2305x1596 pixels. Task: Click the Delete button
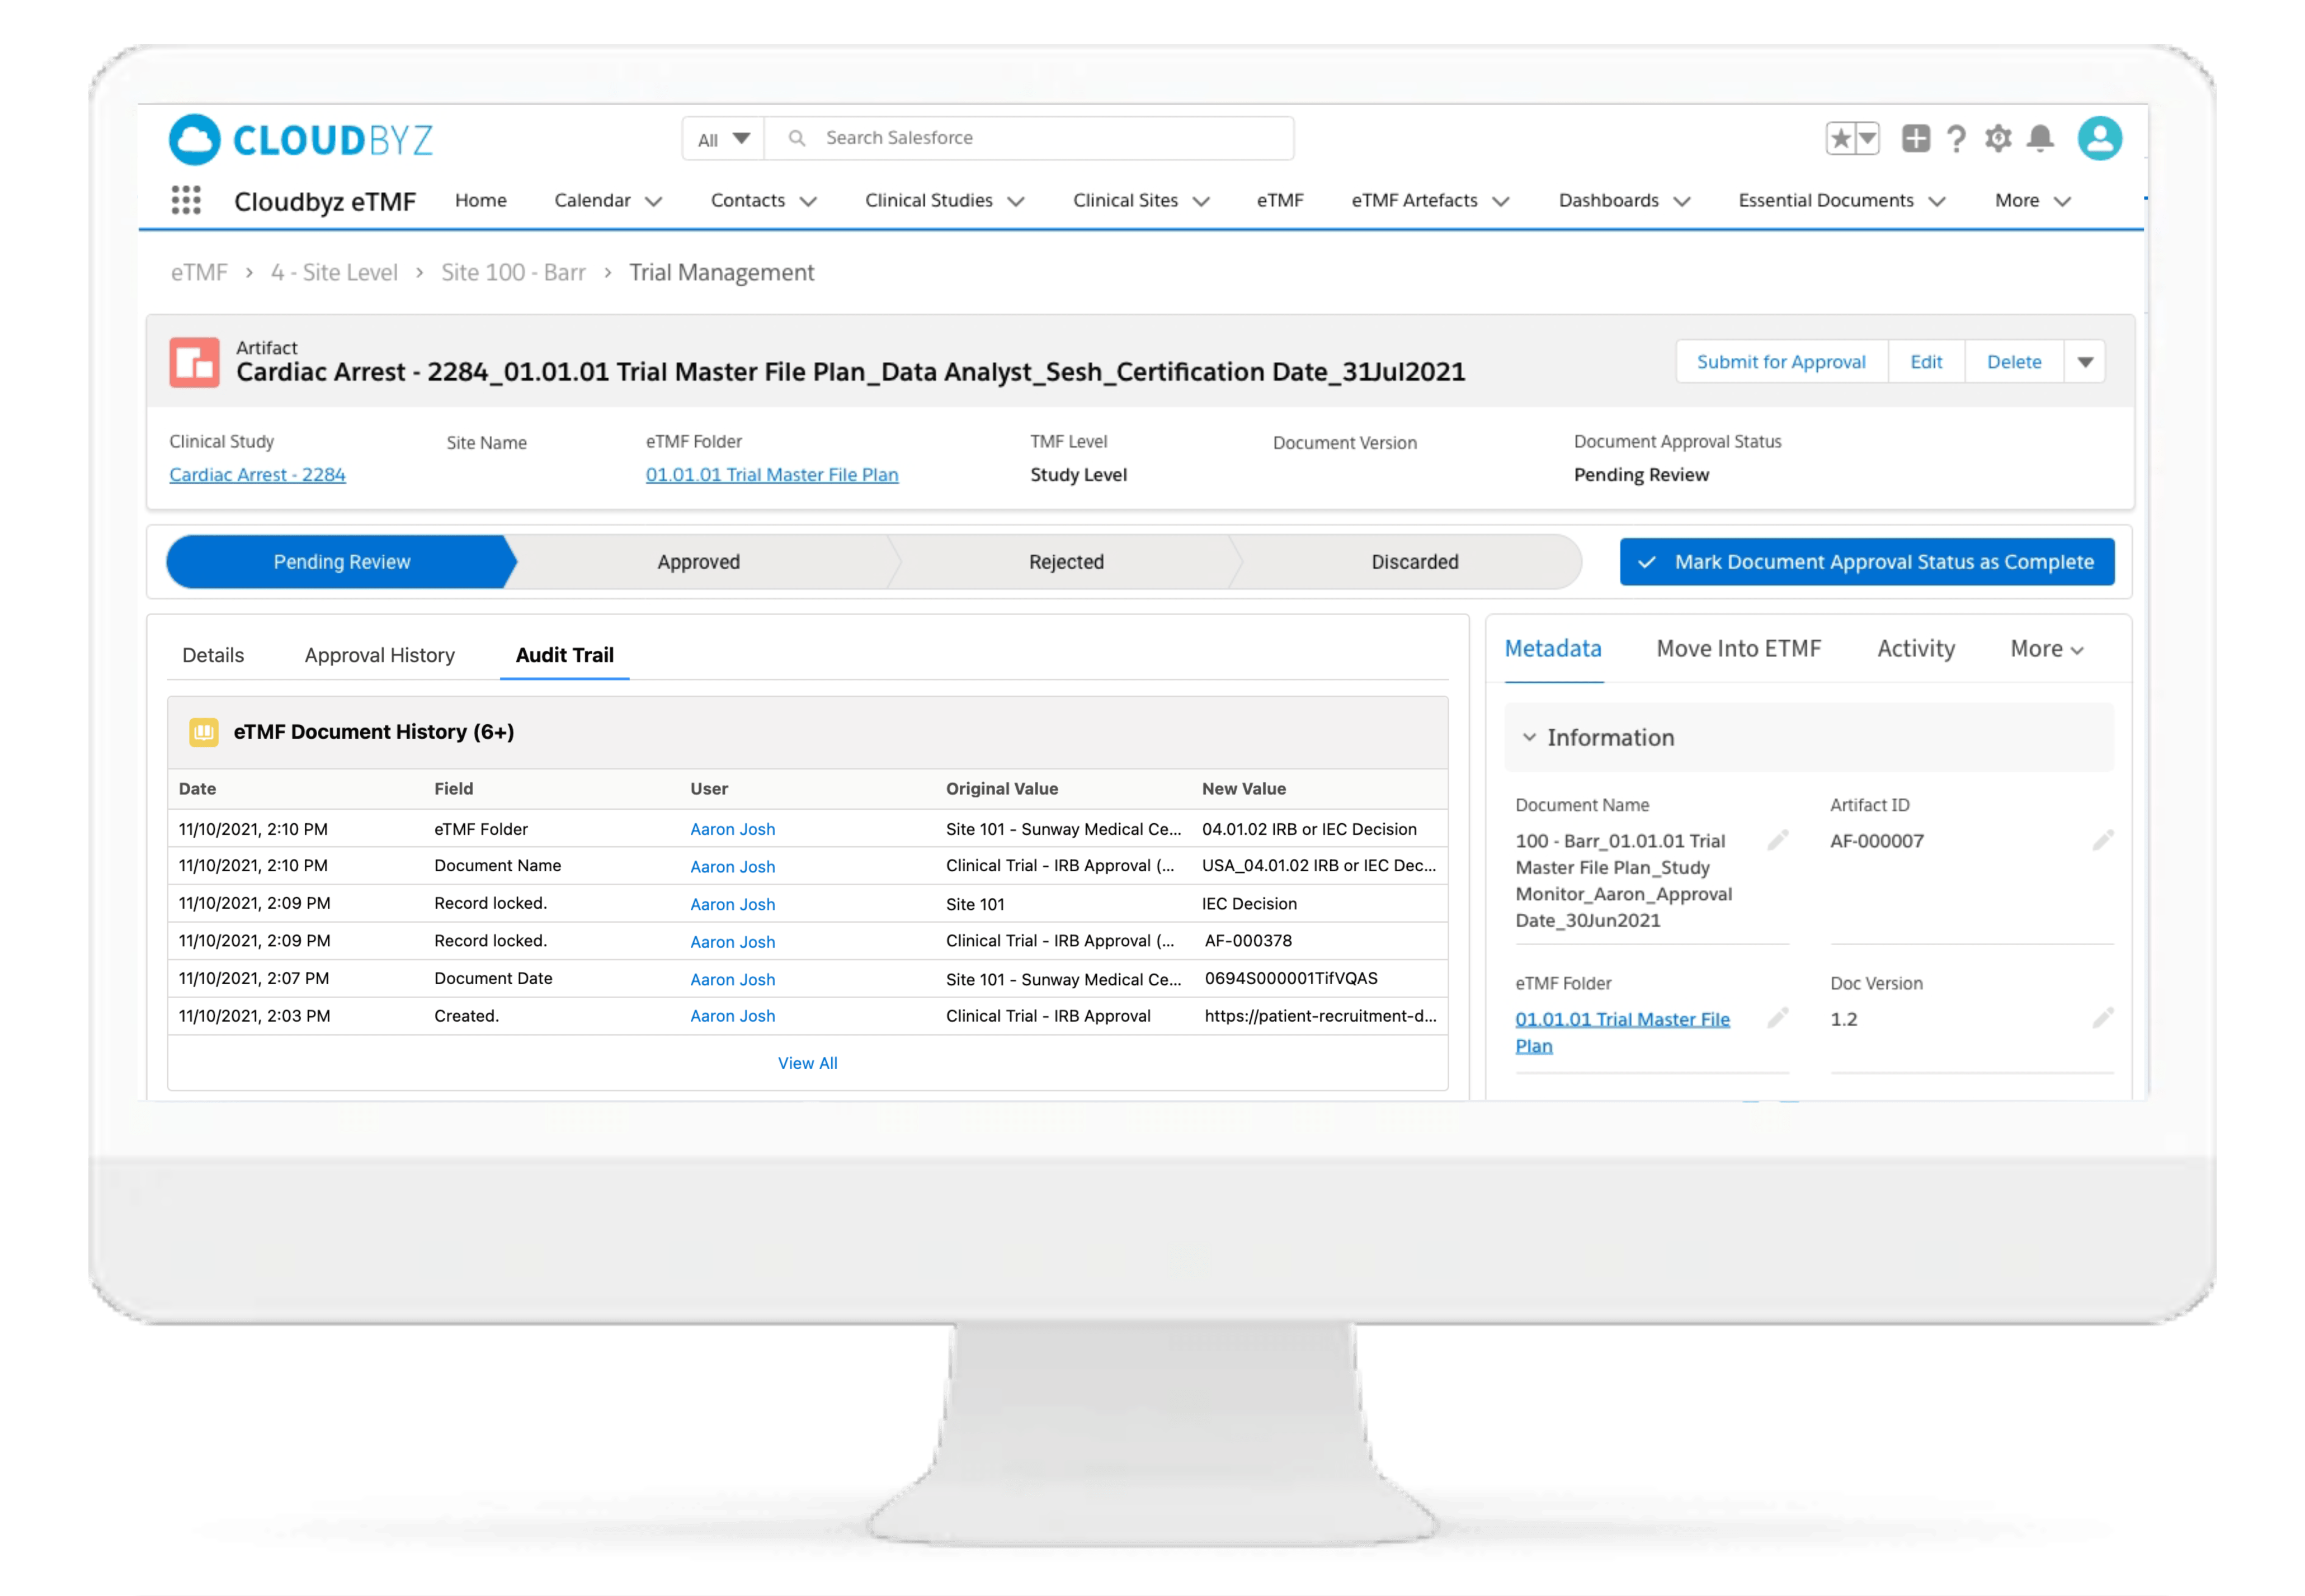(x=2014, y=362)
